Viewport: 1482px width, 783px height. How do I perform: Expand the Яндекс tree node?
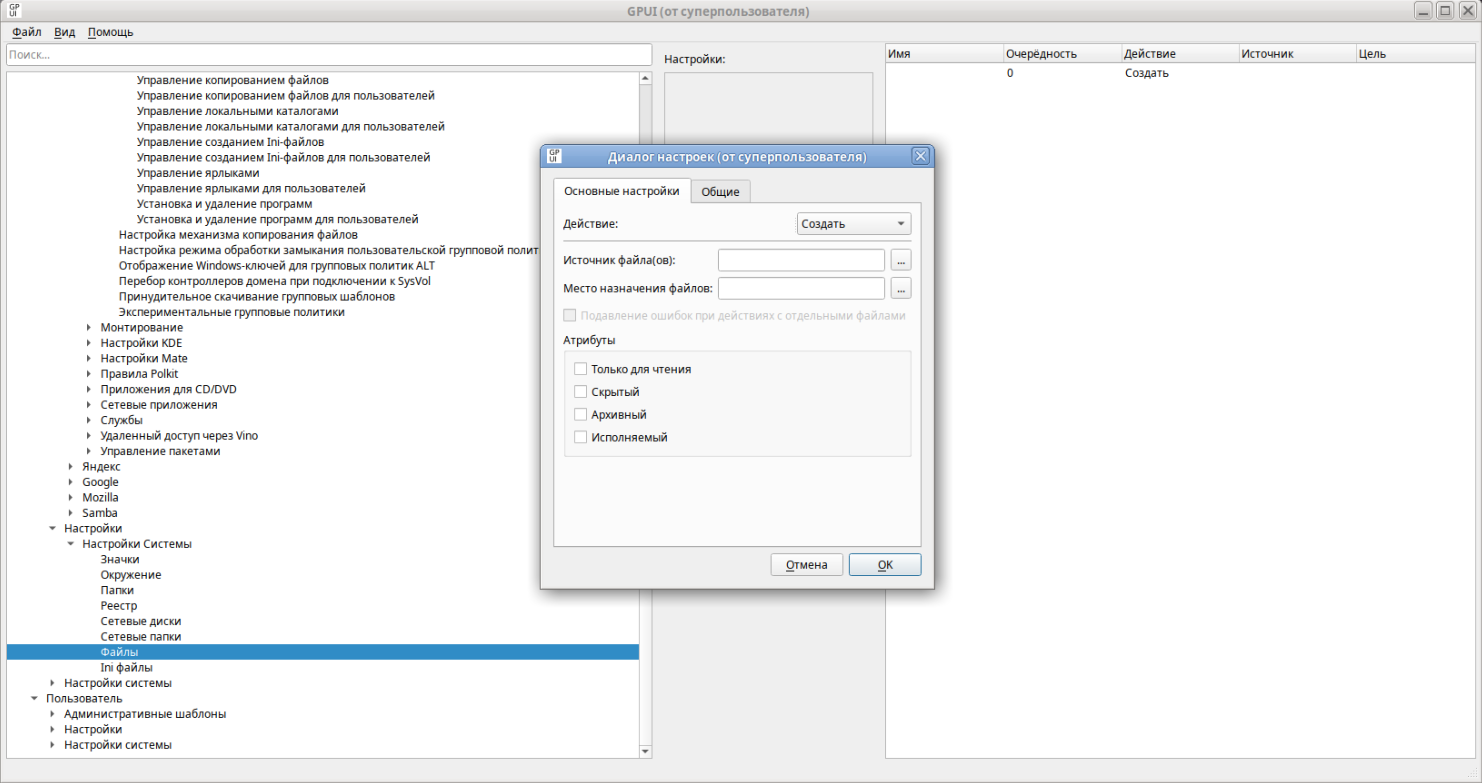pos(71,467)
